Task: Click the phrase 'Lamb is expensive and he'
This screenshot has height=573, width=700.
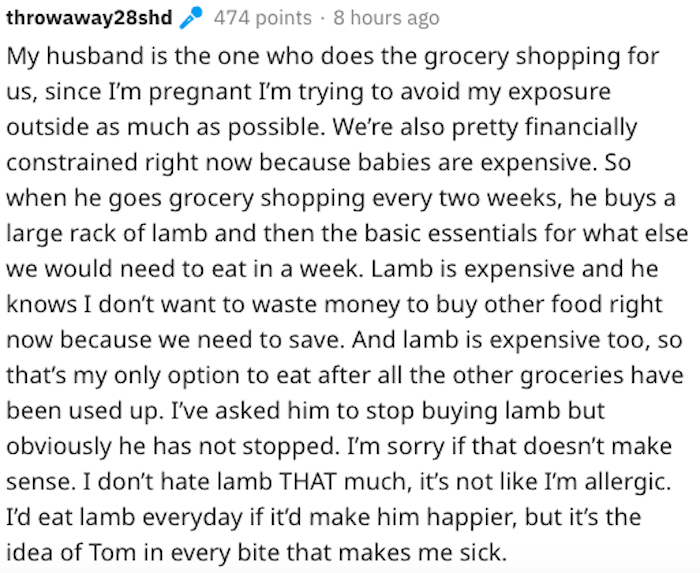Action: pyautogui.click(x=515, y=269)
